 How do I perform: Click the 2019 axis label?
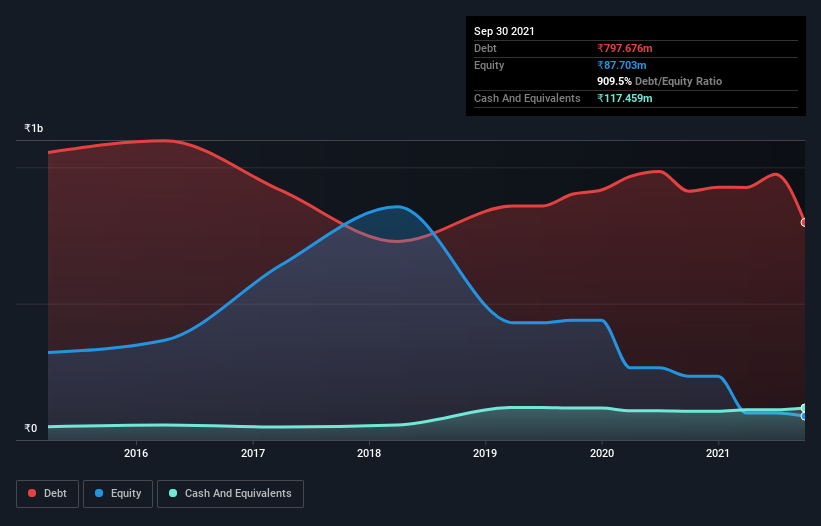point(485,453)
